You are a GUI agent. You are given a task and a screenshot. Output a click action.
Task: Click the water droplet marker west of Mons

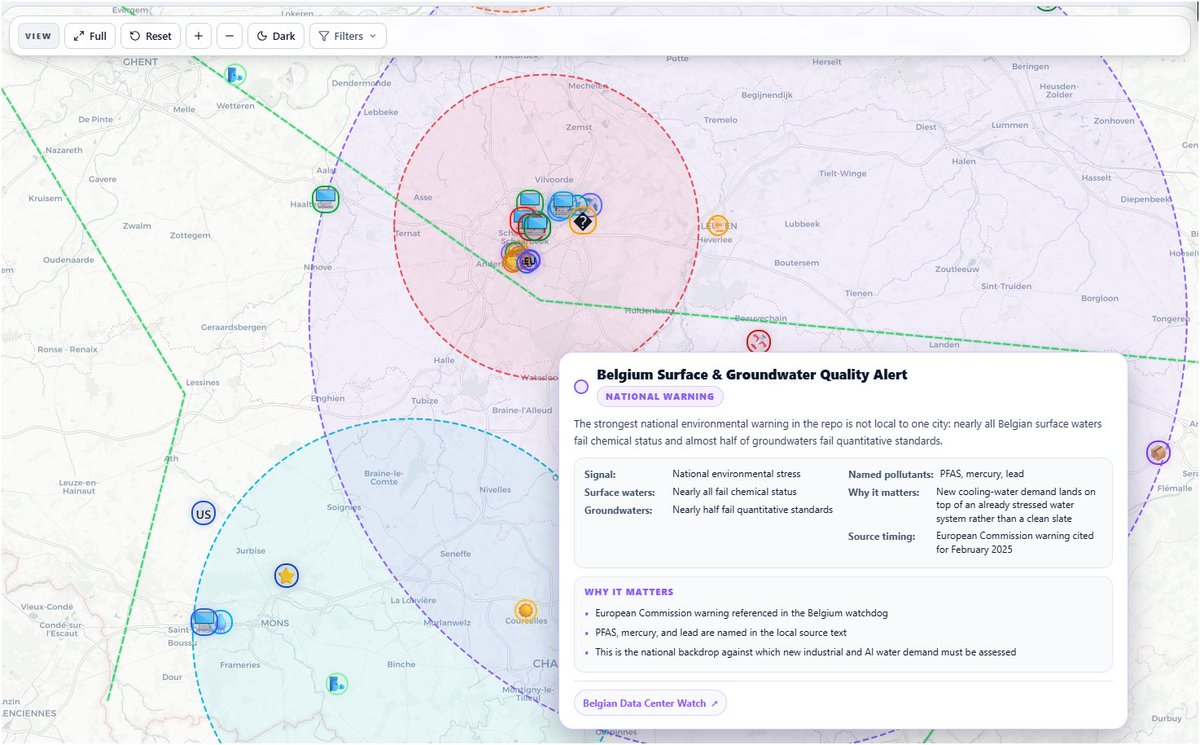pos(221,622)
